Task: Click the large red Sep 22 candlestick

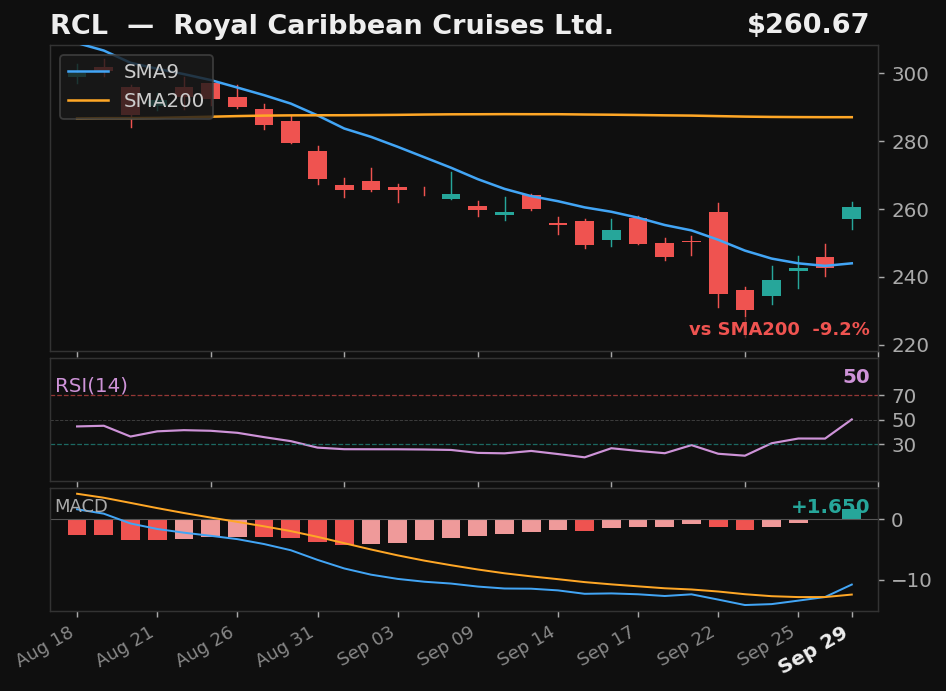Action: [719, 253]
